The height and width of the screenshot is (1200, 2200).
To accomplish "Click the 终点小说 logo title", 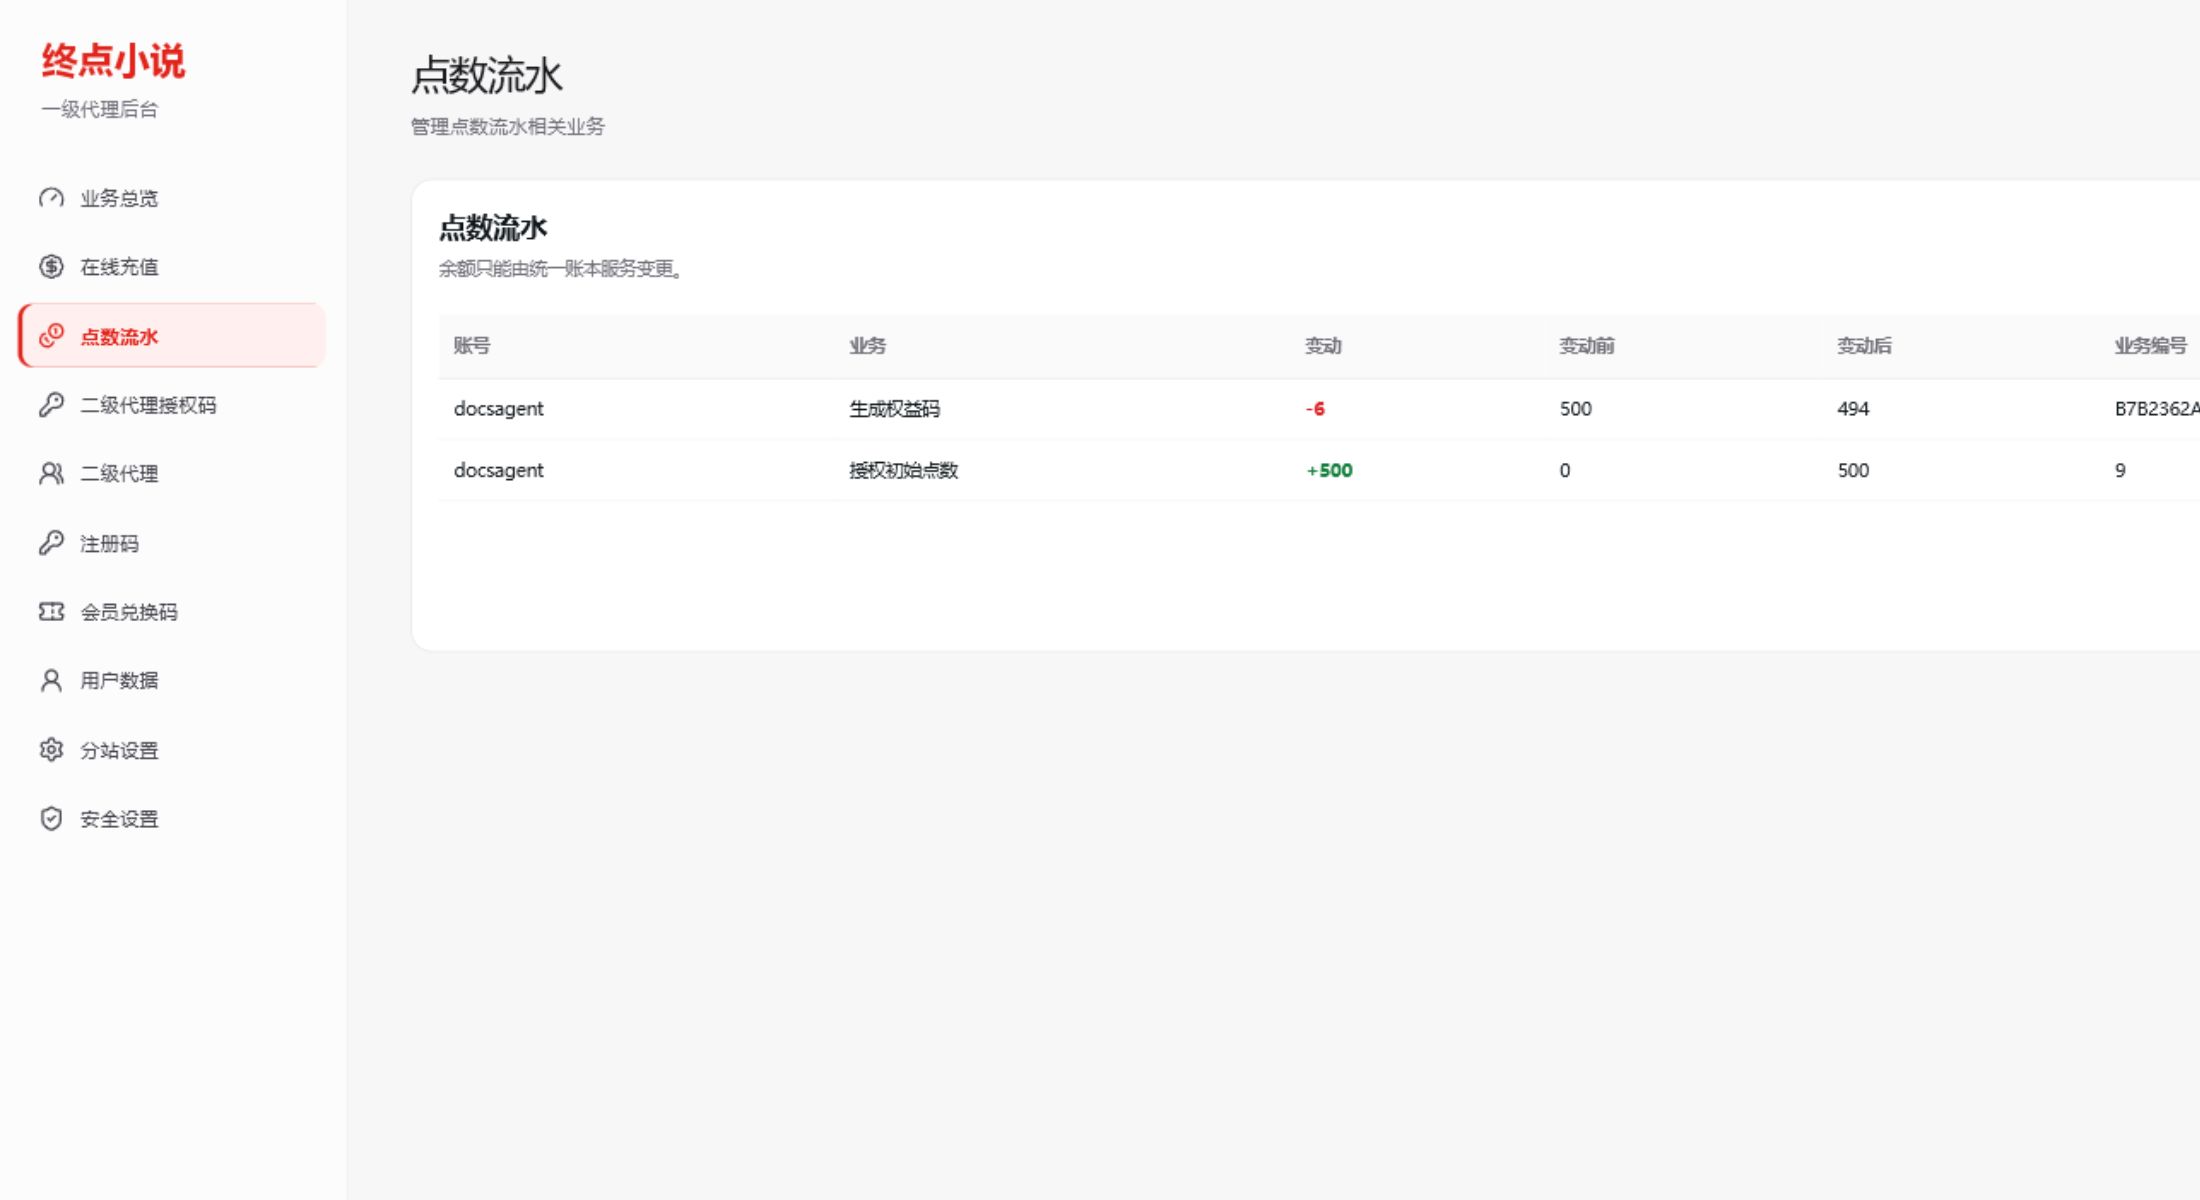I will tap(113, 61).
